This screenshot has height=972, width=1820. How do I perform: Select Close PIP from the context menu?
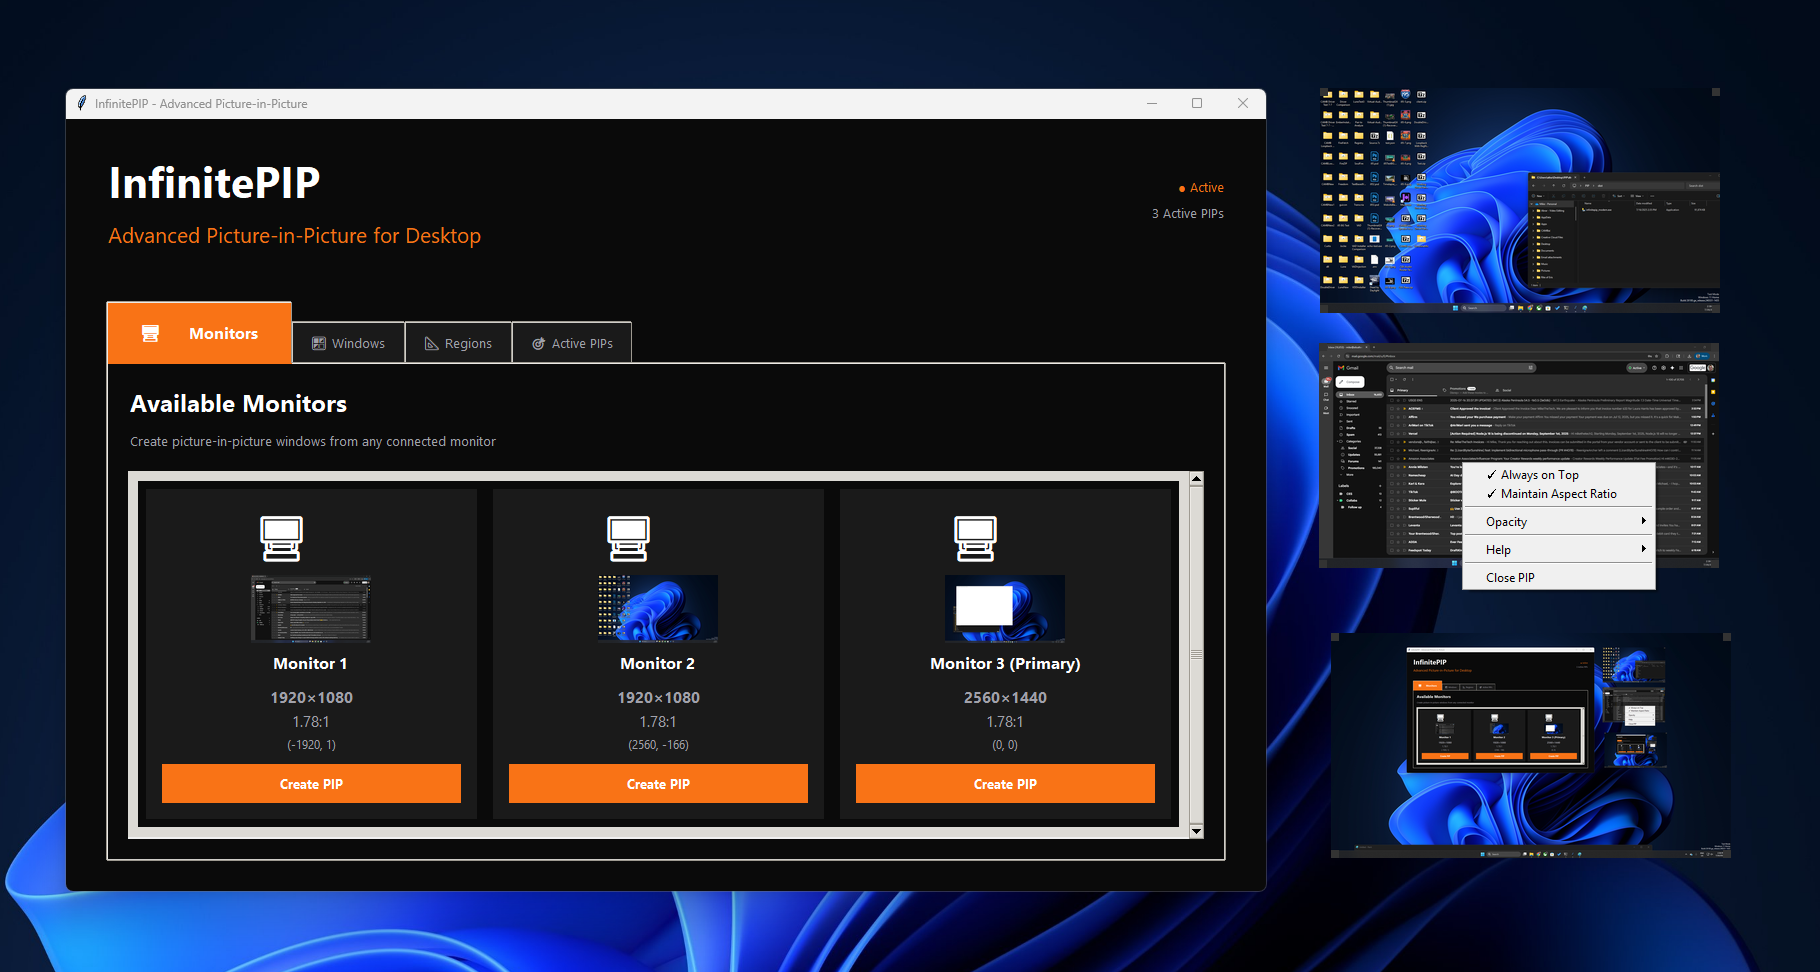pos(1510,577)
